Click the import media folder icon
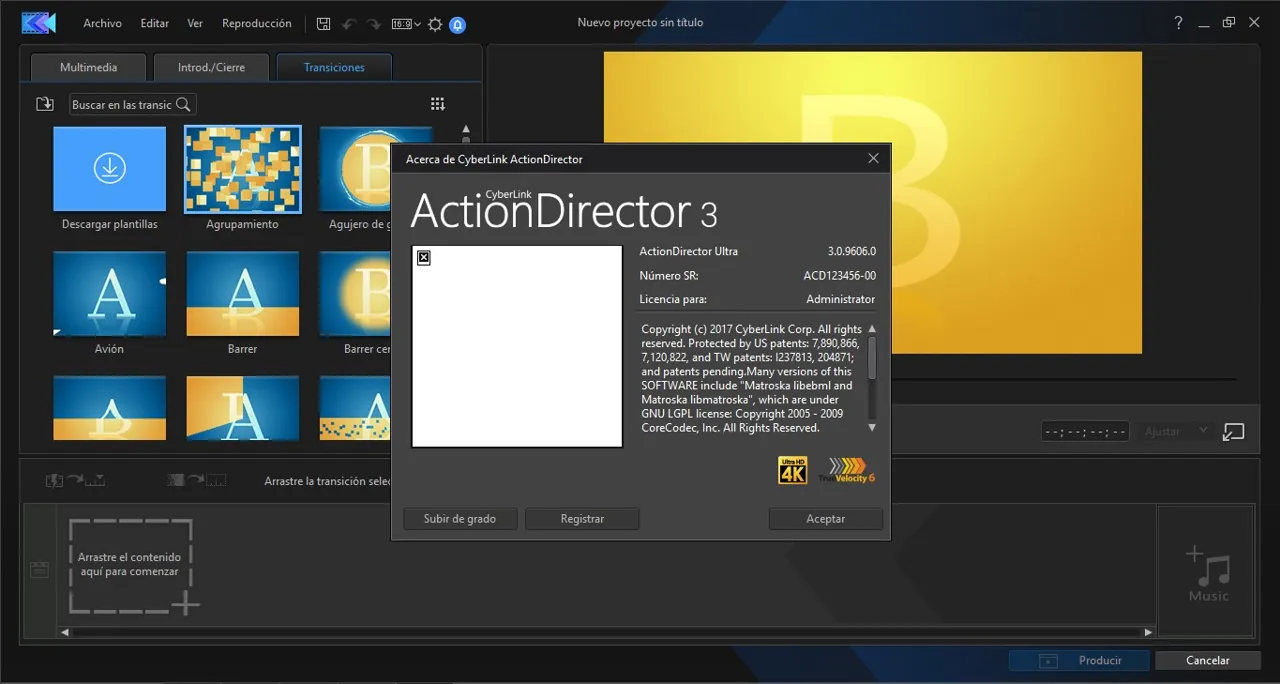The width and height of the screenshot is (1280, 684). pos(44,104)
